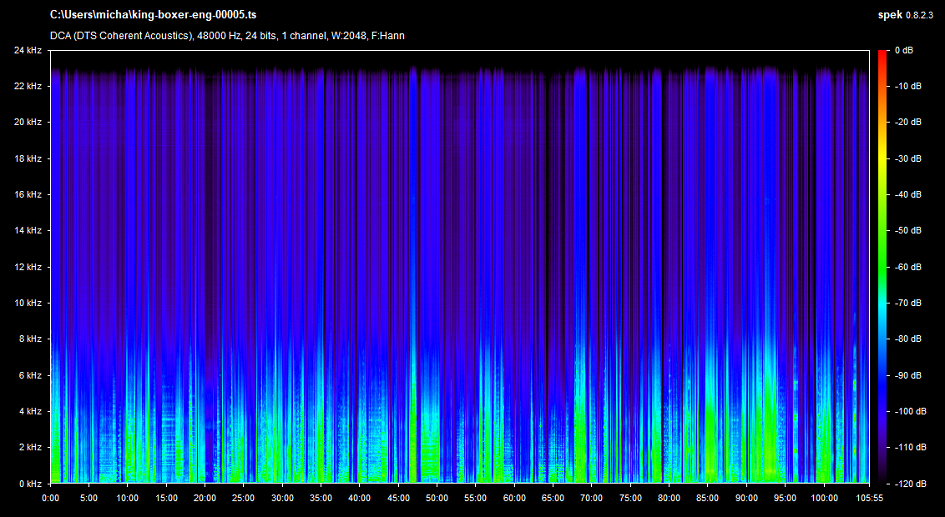Click the -60 dB legend label
945x517 pixels.
[x=909, y=267]
